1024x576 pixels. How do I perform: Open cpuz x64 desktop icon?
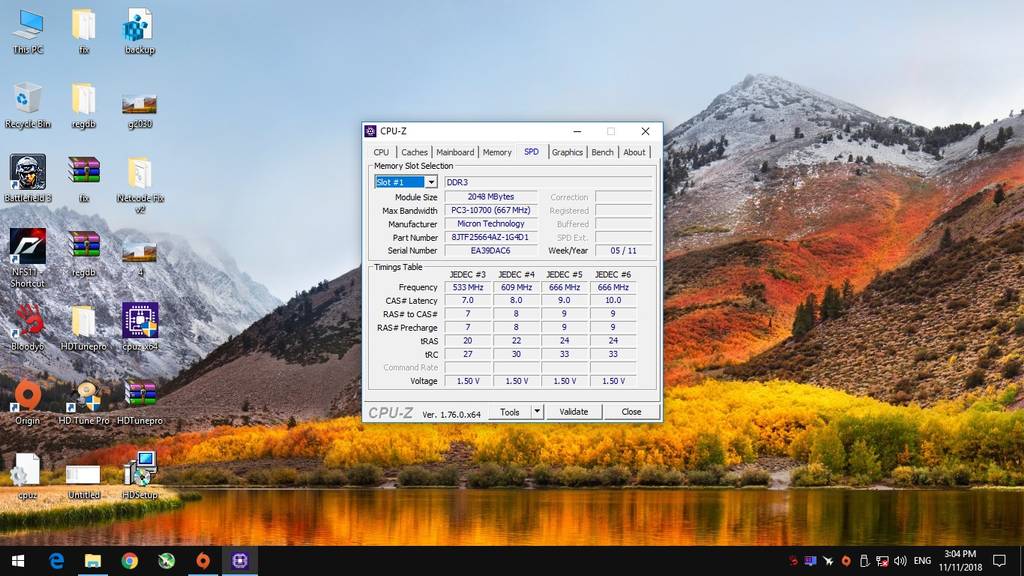(140, 327)
